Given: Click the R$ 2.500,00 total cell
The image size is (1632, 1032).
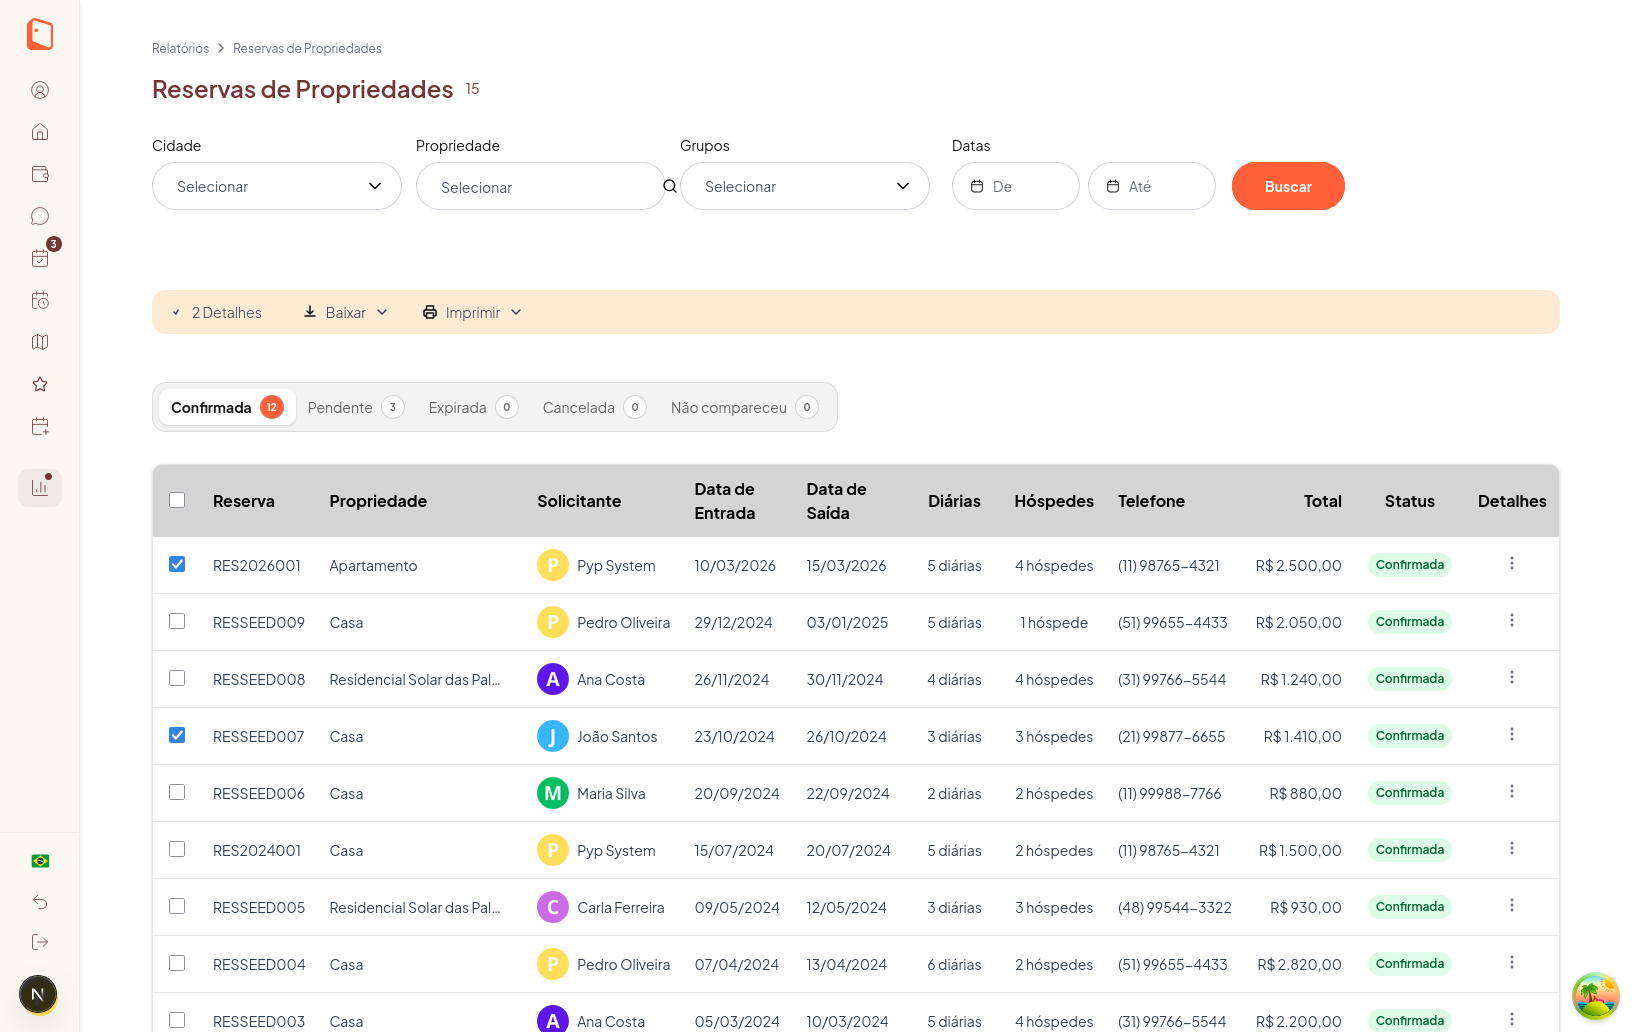Looking at the screenshot, I should [x=1298, y=565].
